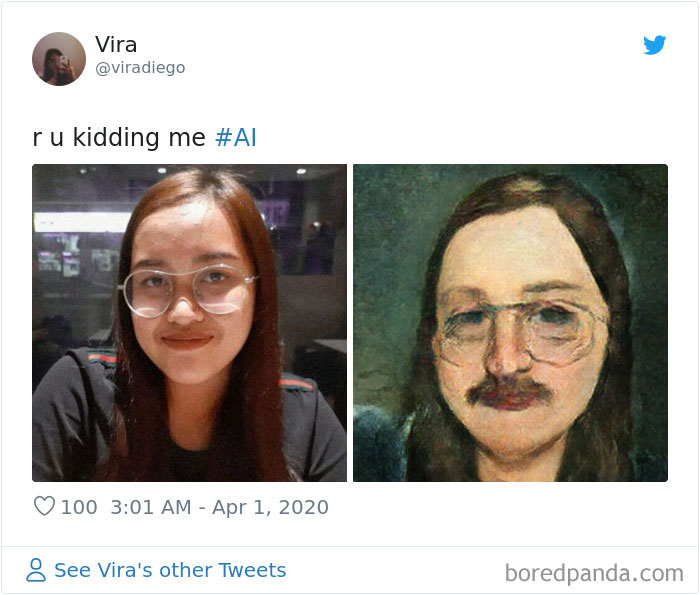This screenshot has height=595, width=700.
Task: Click the tweet text "r u kidding me"
Action: 119,138
